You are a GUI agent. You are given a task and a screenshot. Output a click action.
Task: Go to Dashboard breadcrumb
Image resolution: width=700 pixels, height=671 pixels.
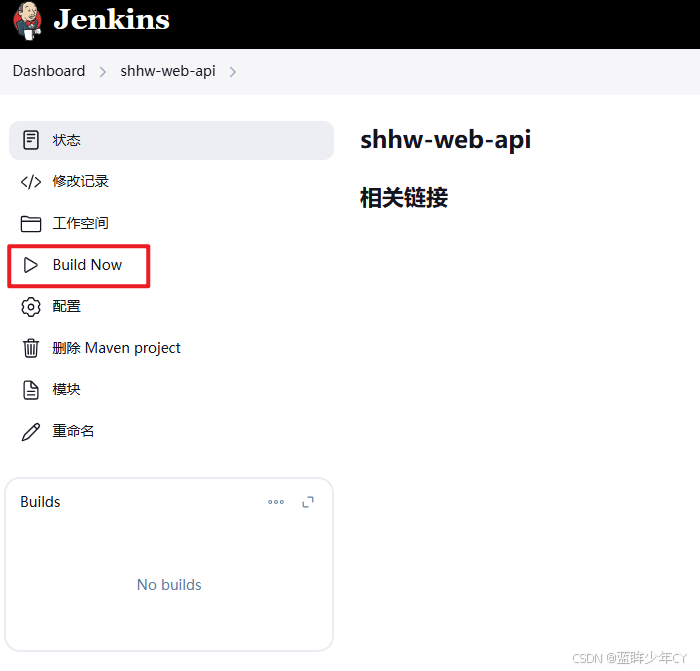[49, 71]
